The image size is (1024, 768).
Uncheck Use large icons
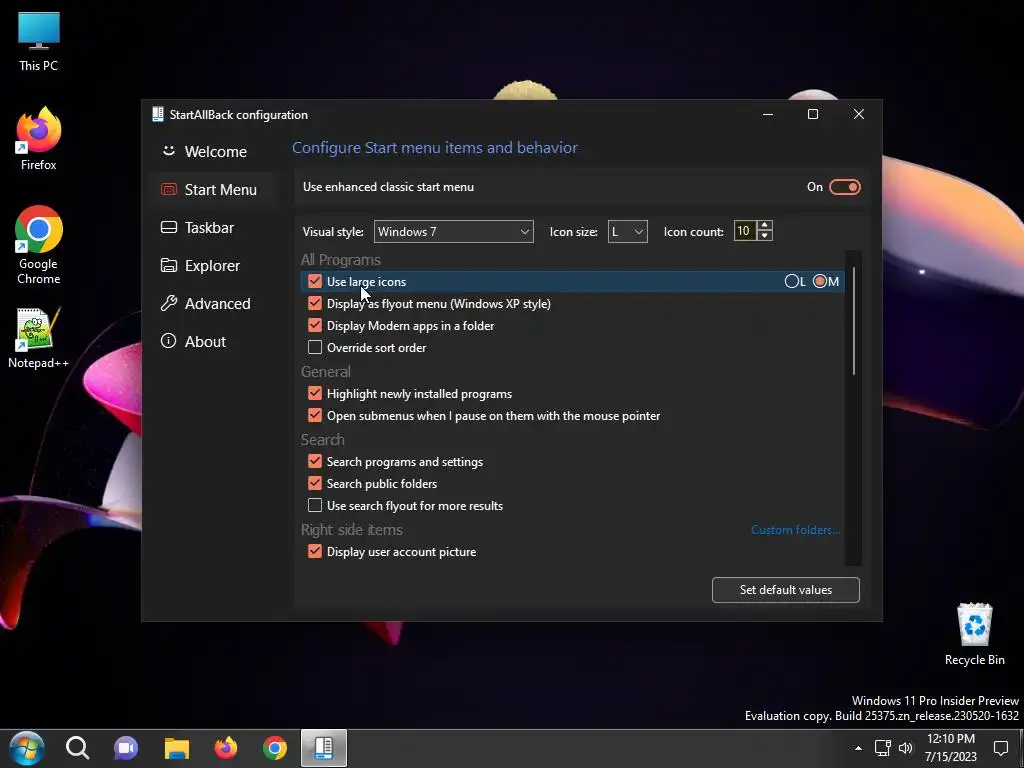tap(315, 281)
